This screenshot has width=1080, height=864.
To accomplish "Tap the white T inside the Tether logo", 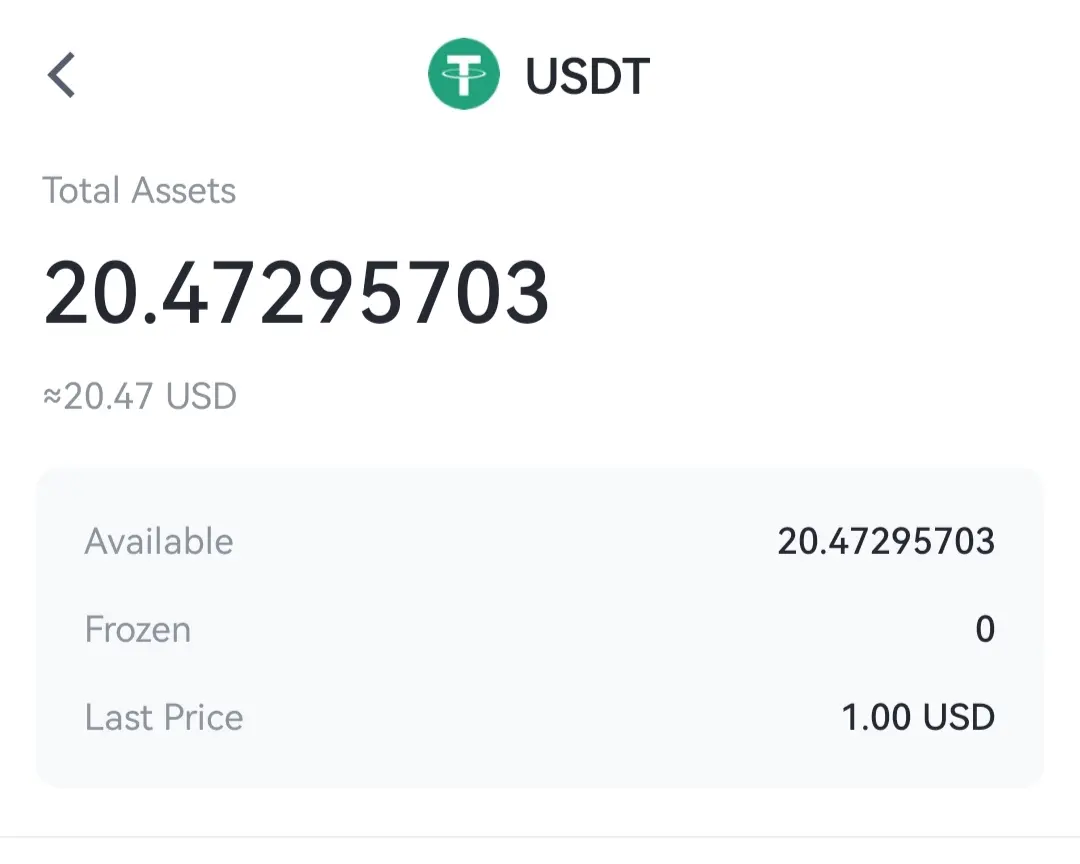I will coord(464,74).
